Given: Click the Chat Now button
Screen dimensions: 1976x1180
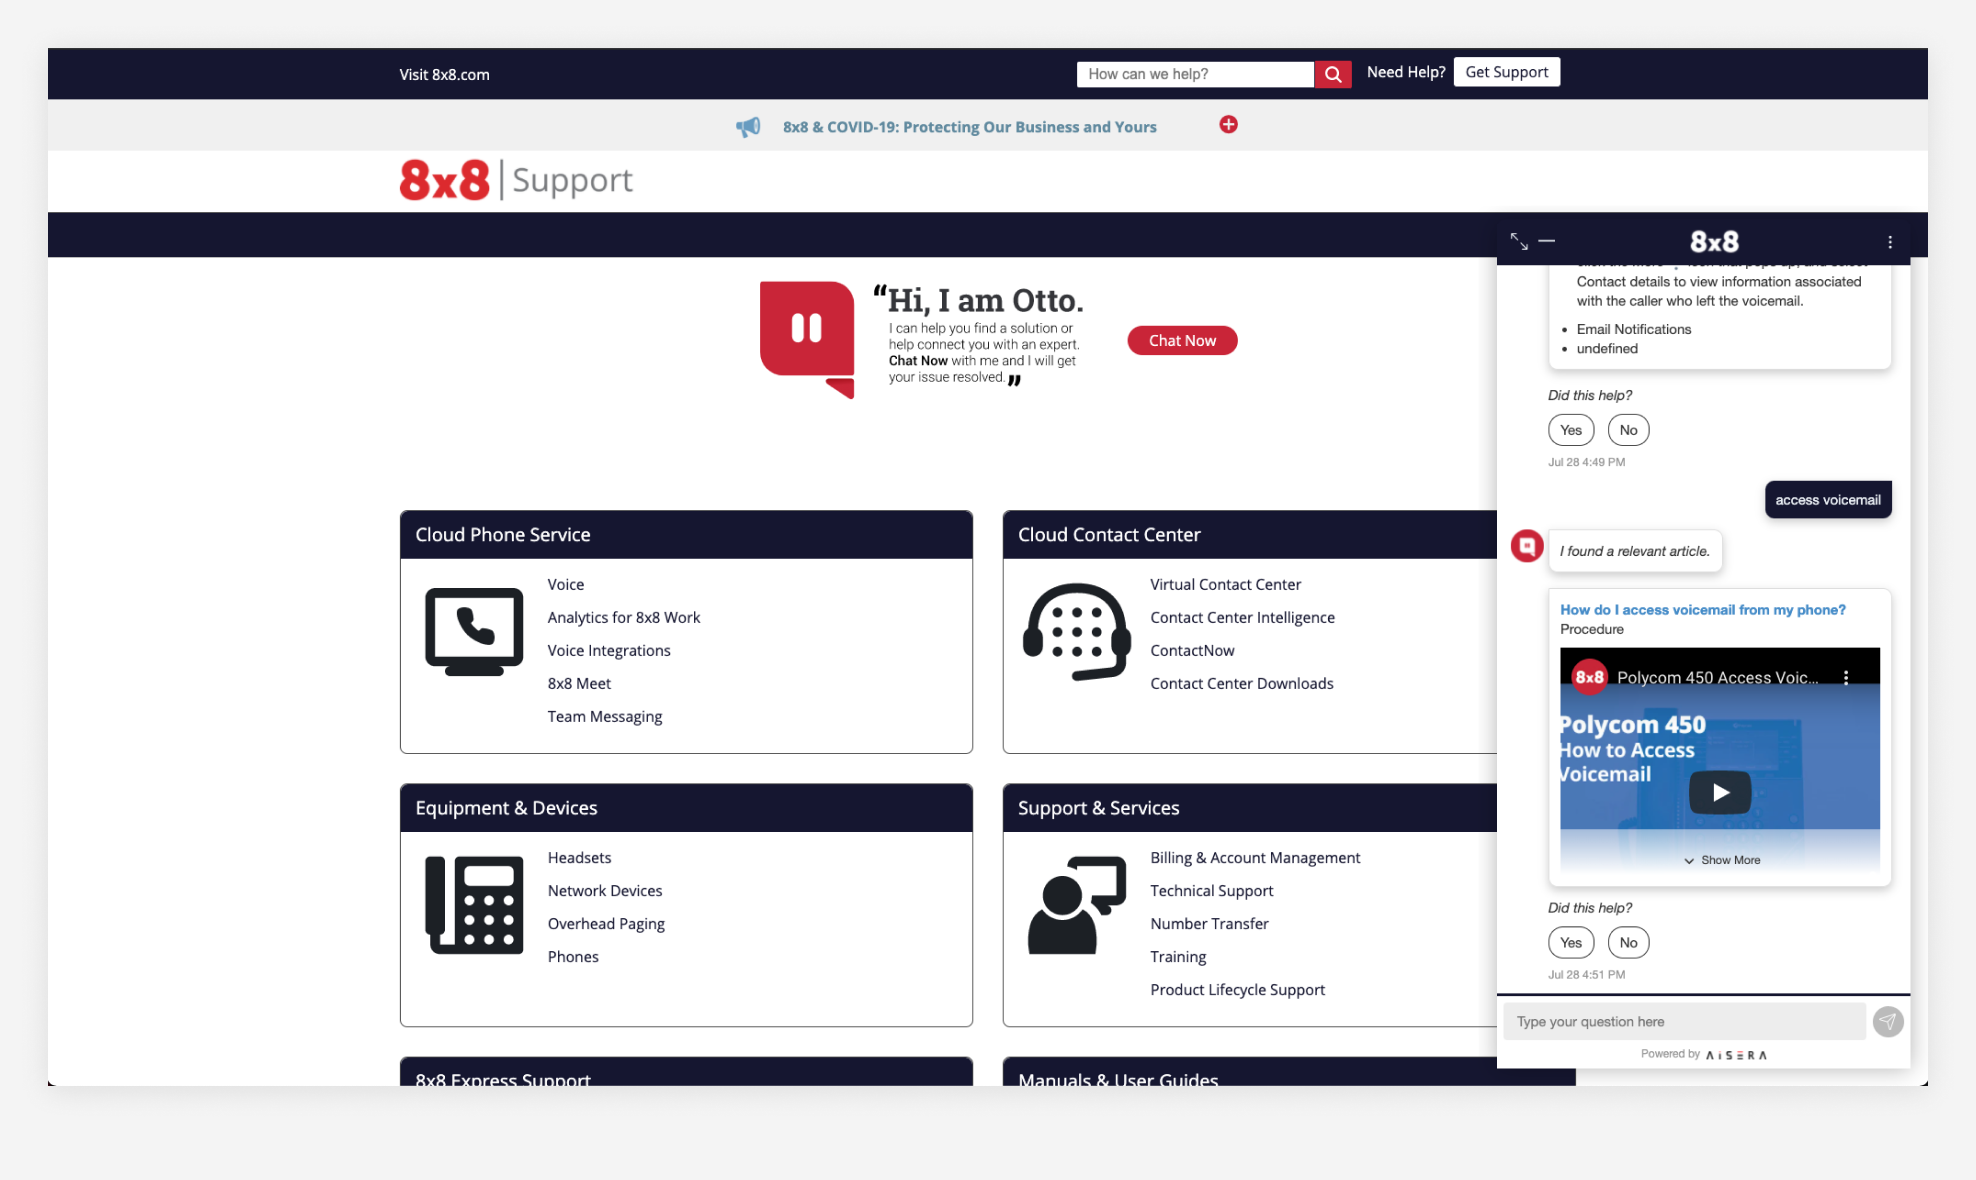Looking at the screenshot, I should pos(1182,340).
